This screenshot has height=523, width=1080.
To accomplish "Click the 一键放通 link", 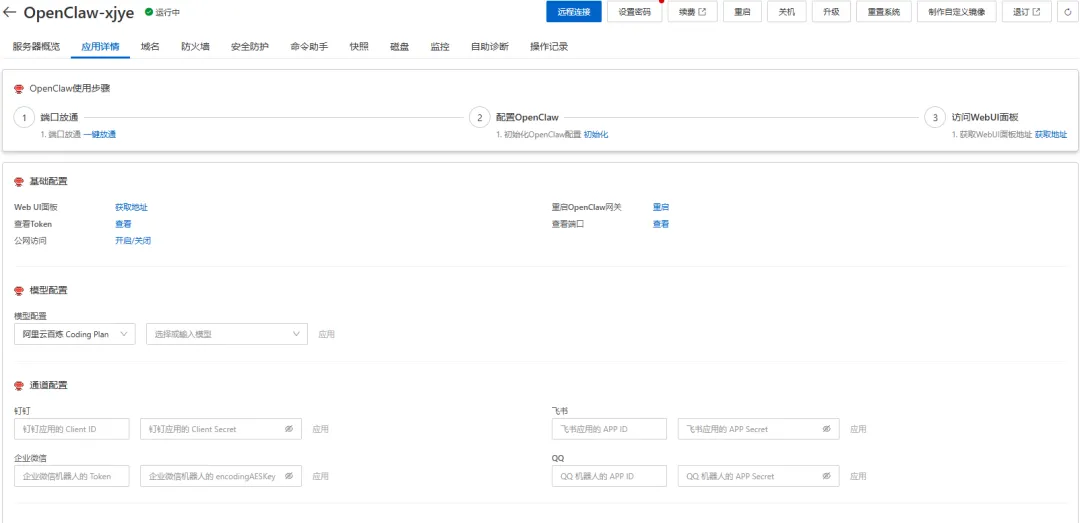I will point(100,134).
